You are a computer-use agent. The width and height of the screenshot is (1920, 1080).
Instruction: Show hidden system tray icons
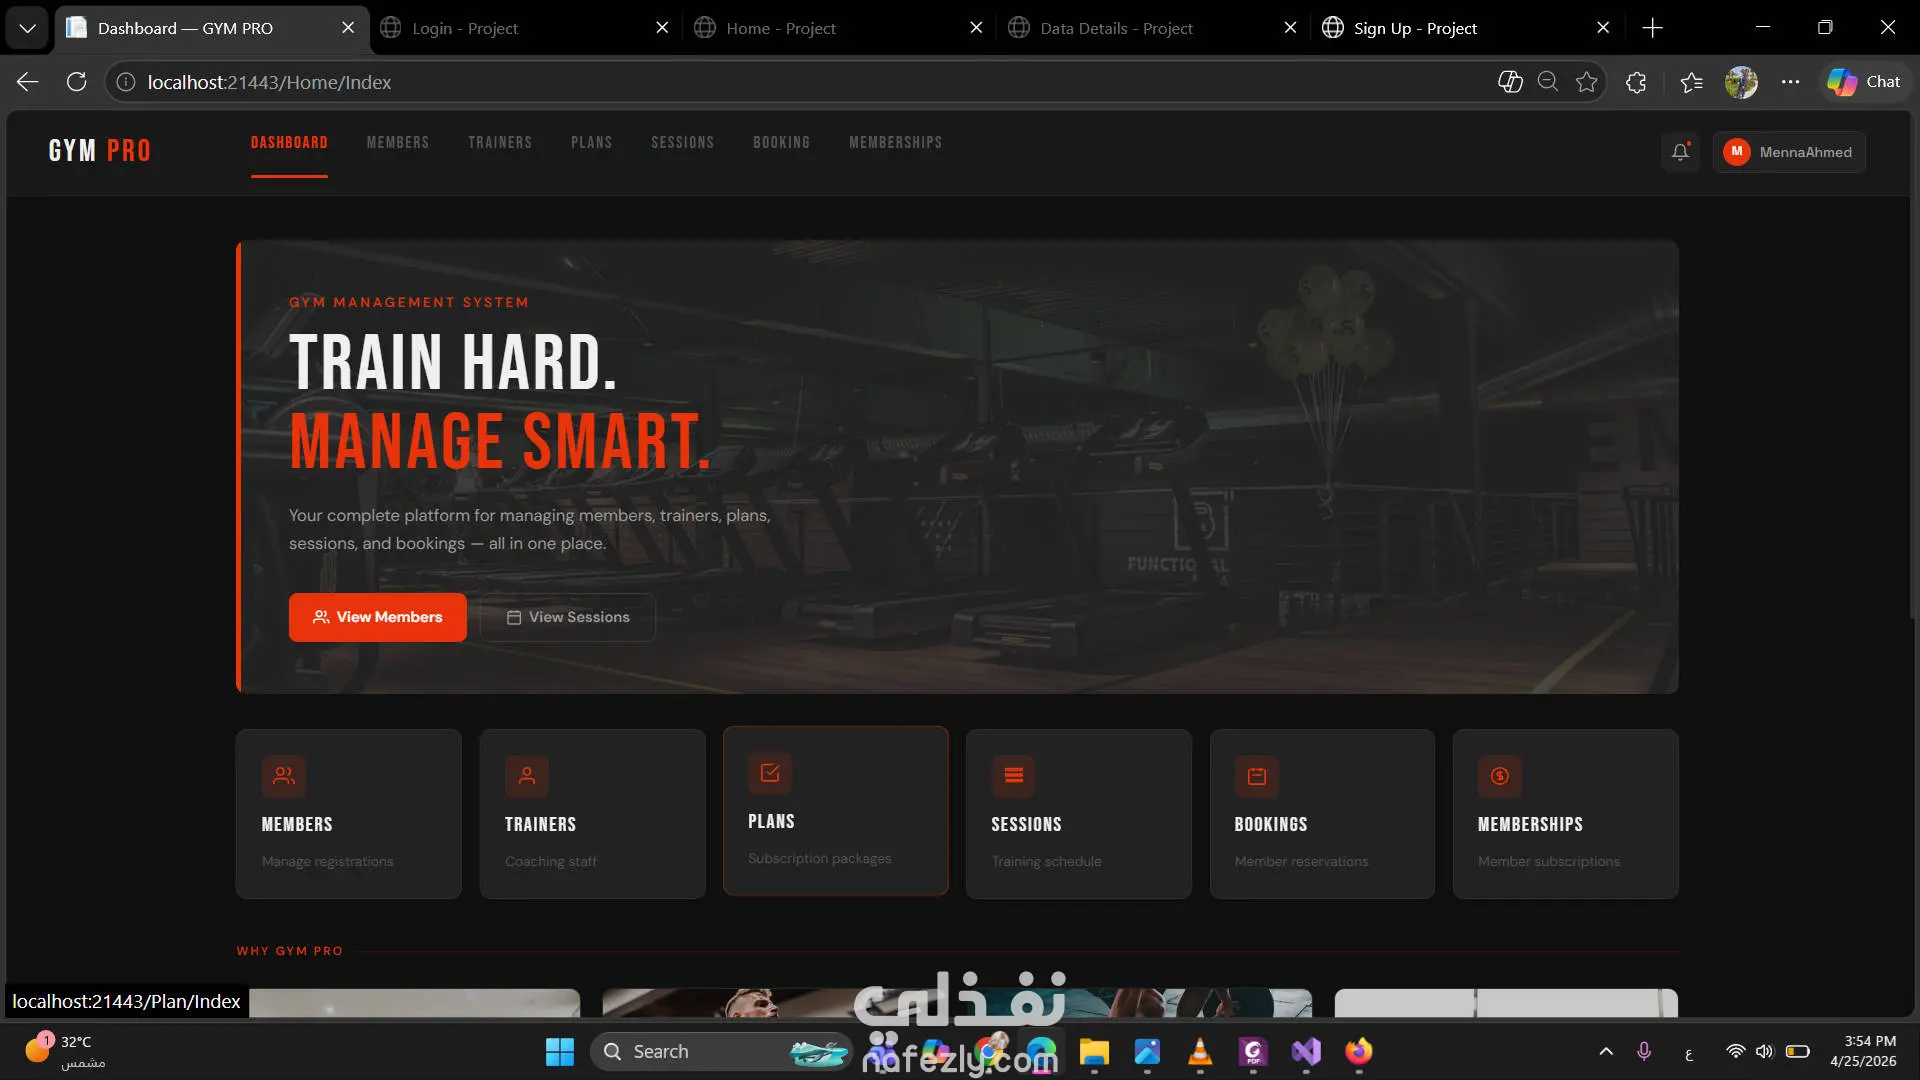click(x=1606, y=1052)
